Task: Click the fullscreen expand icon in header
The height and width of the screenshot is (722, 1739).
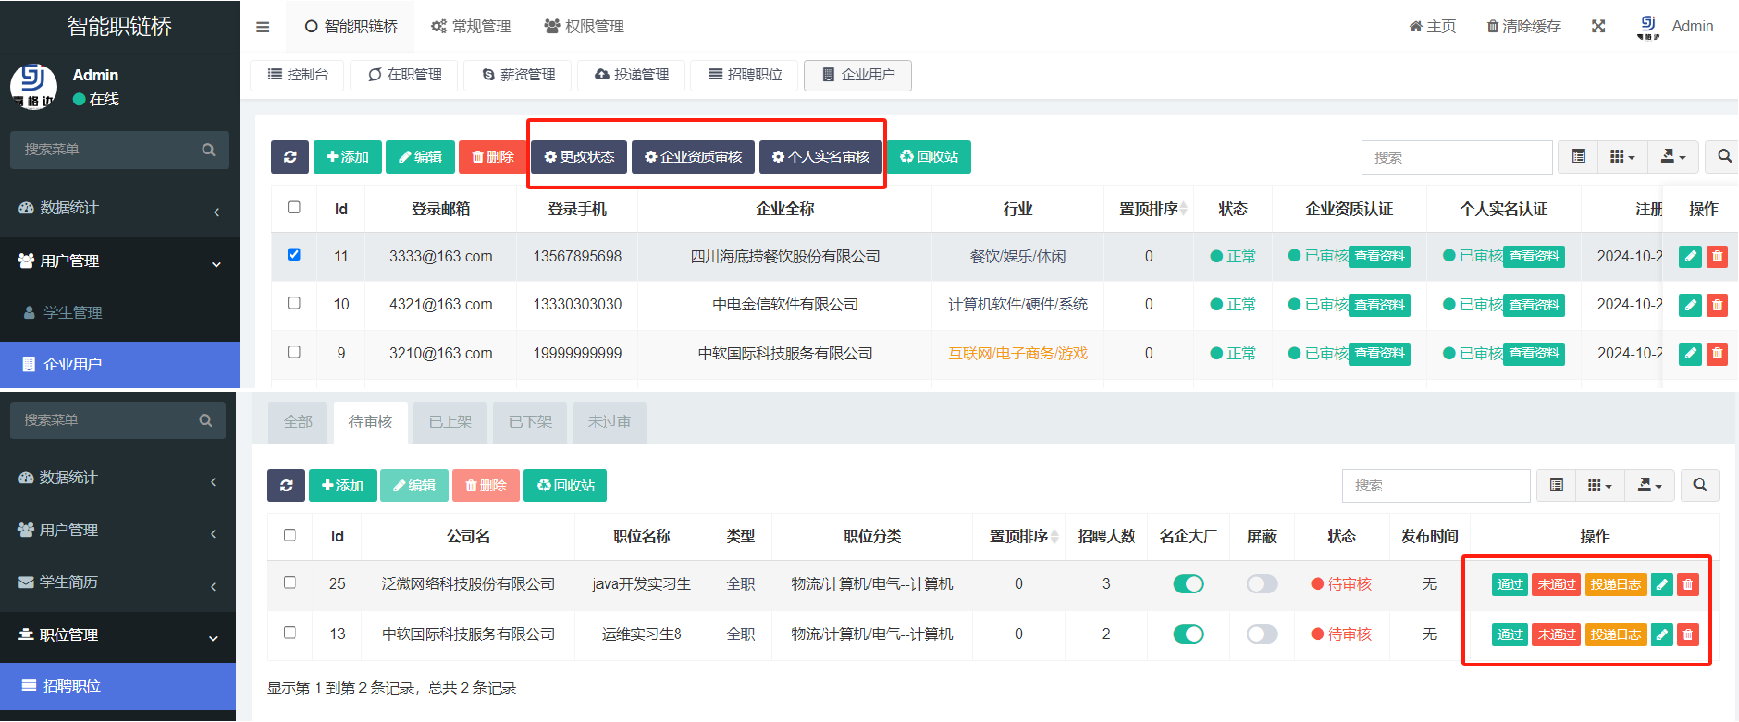Action: click(1598, 26)
